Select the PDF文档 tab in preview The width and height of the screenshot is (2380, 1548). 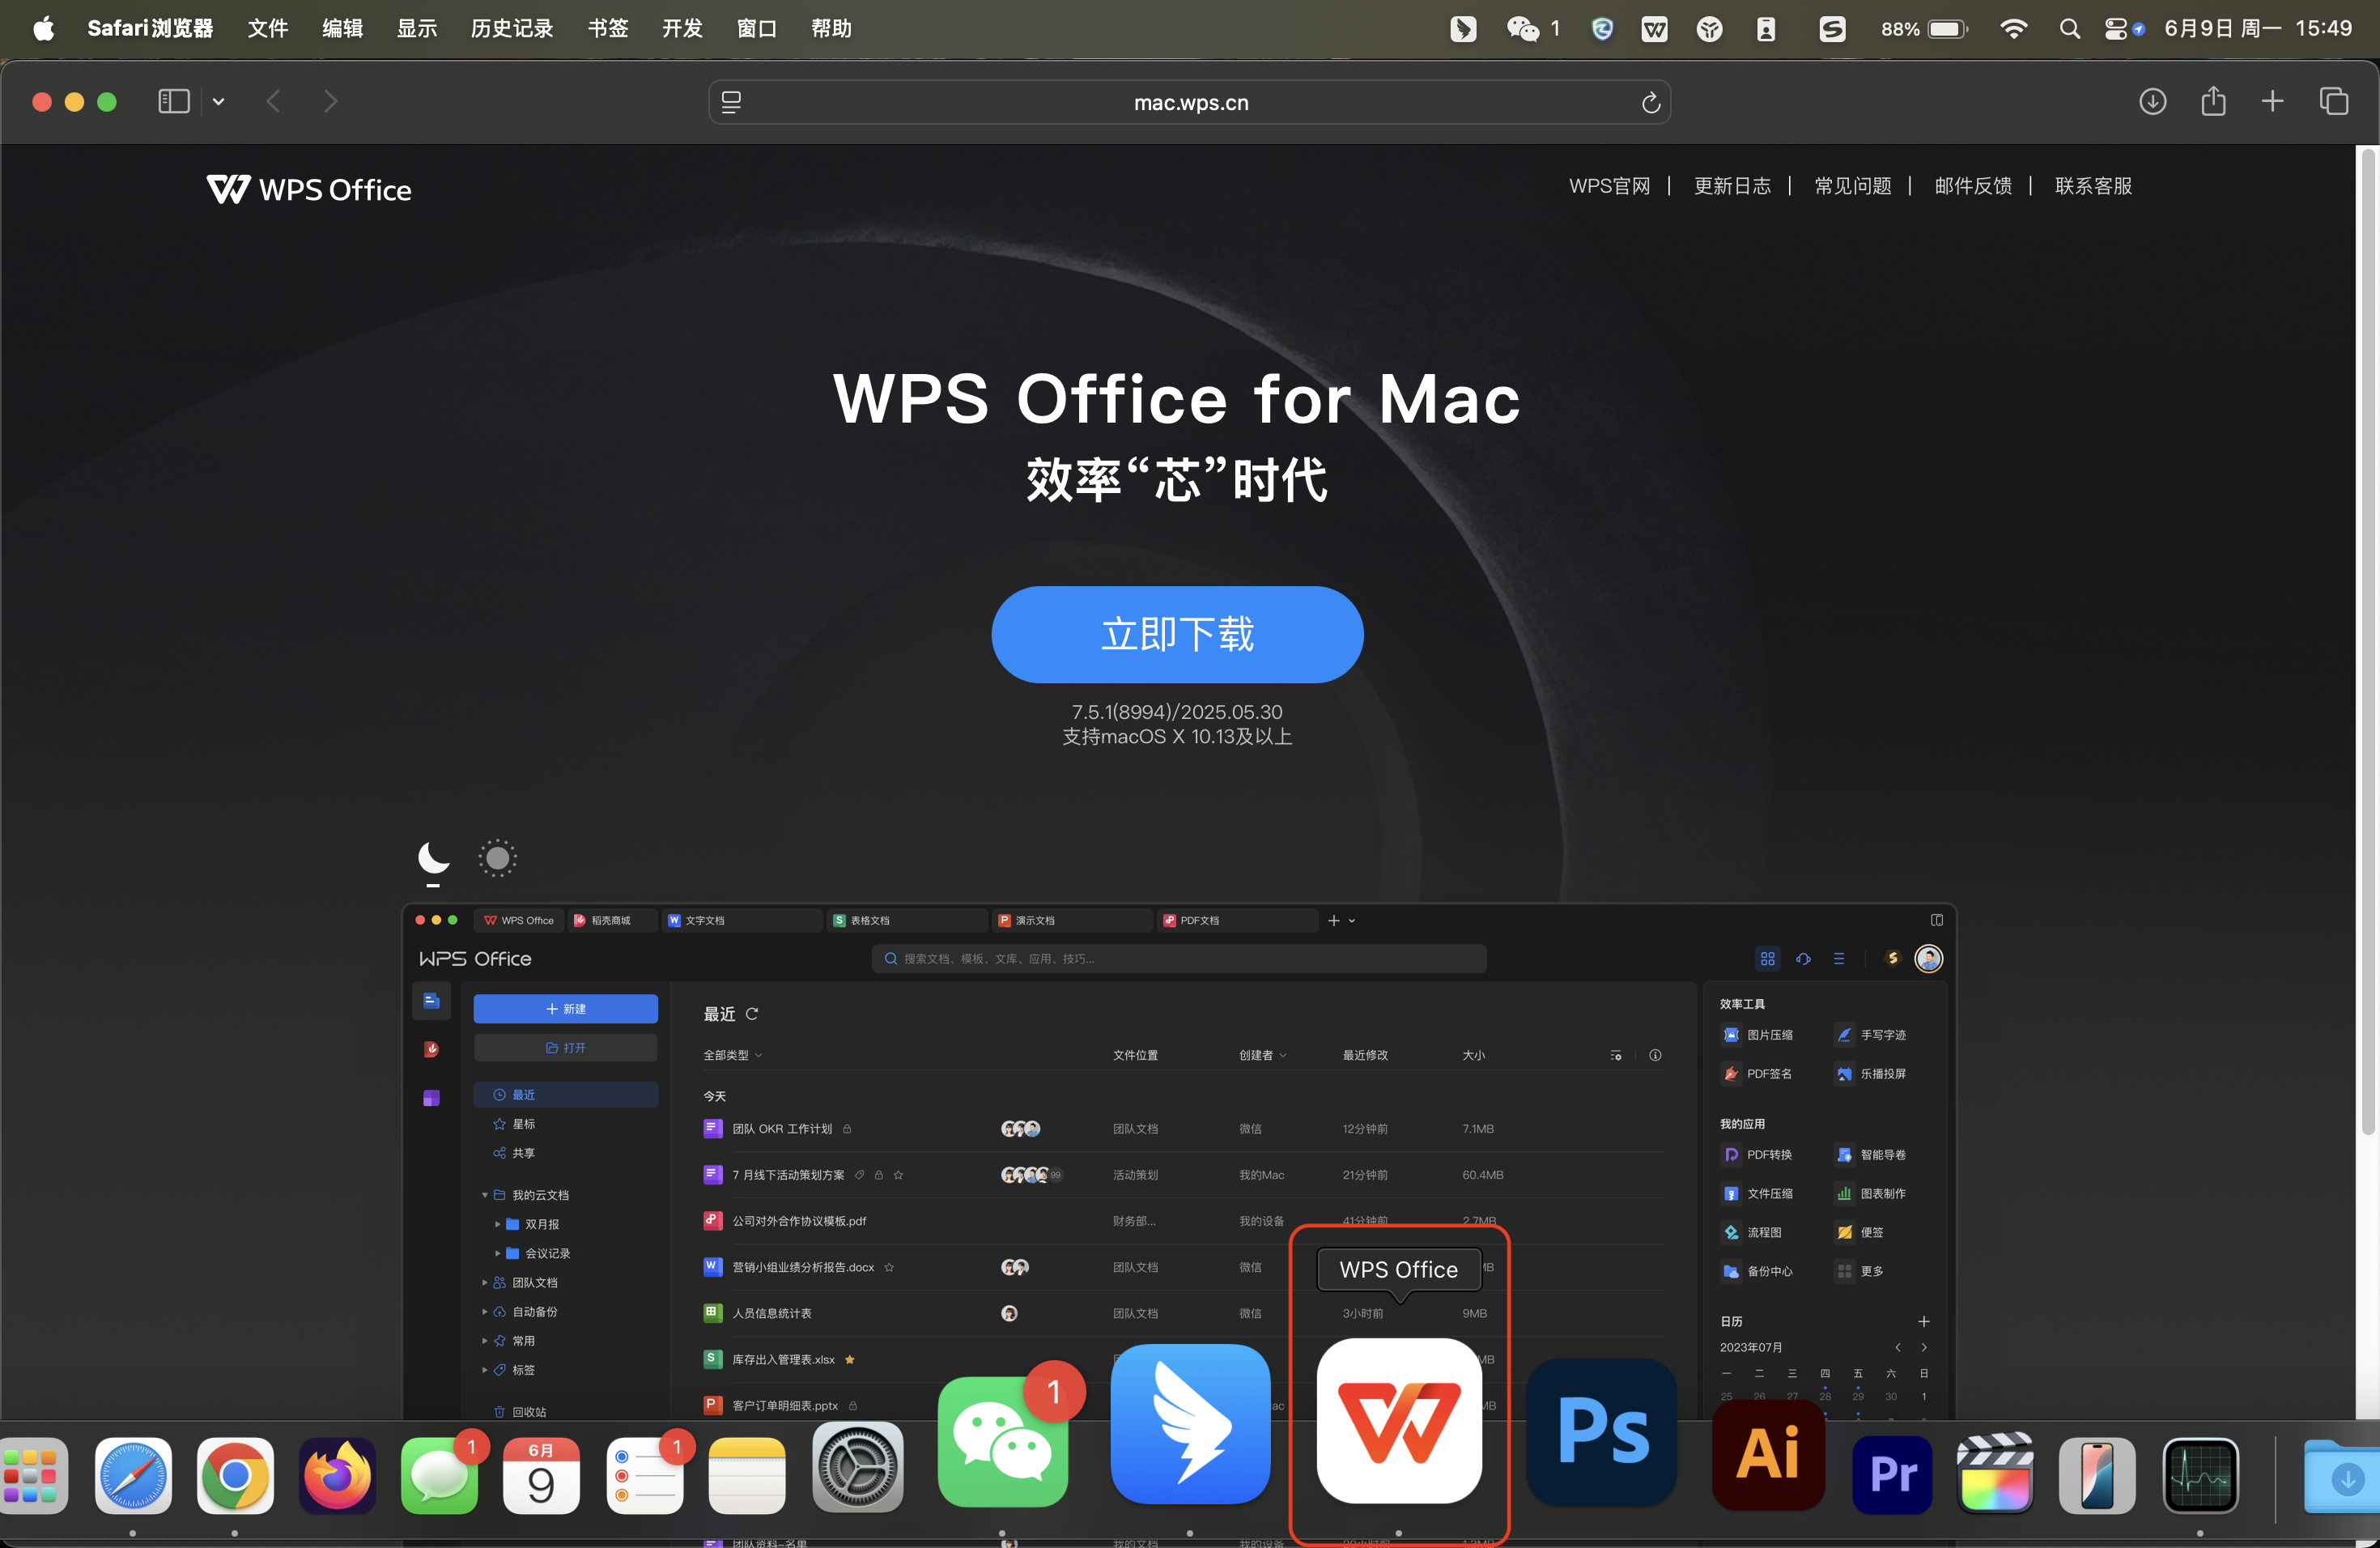click(x=1237, y=920)
